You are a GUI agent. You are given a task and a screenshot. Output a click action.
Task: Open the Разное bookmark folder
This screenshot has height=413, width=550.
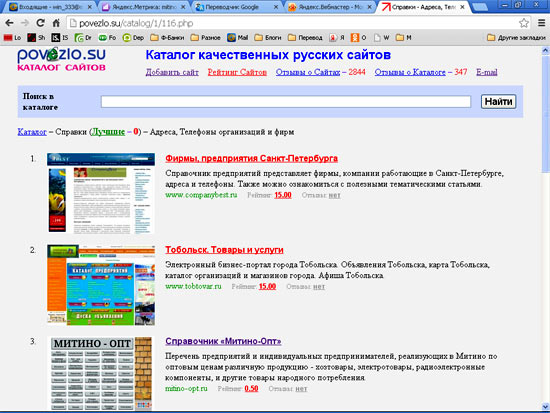coord(206,38)
